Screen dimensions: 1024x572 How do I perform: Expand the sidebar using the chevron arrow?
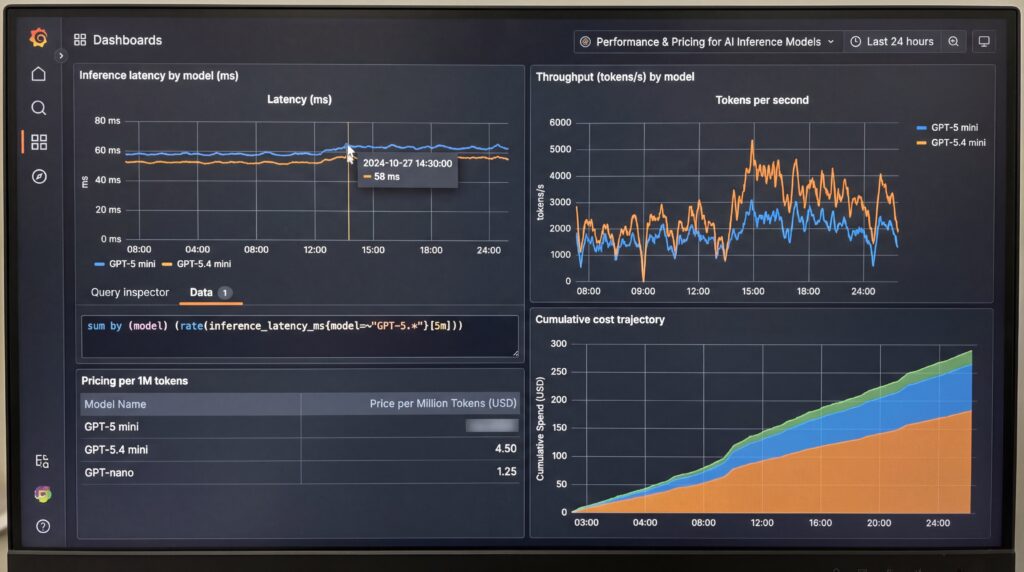[60, 56]
